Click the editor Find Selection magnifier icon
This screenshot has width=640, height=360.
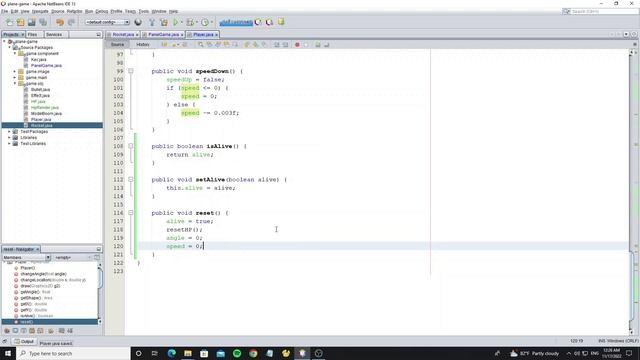click(200, 44)
